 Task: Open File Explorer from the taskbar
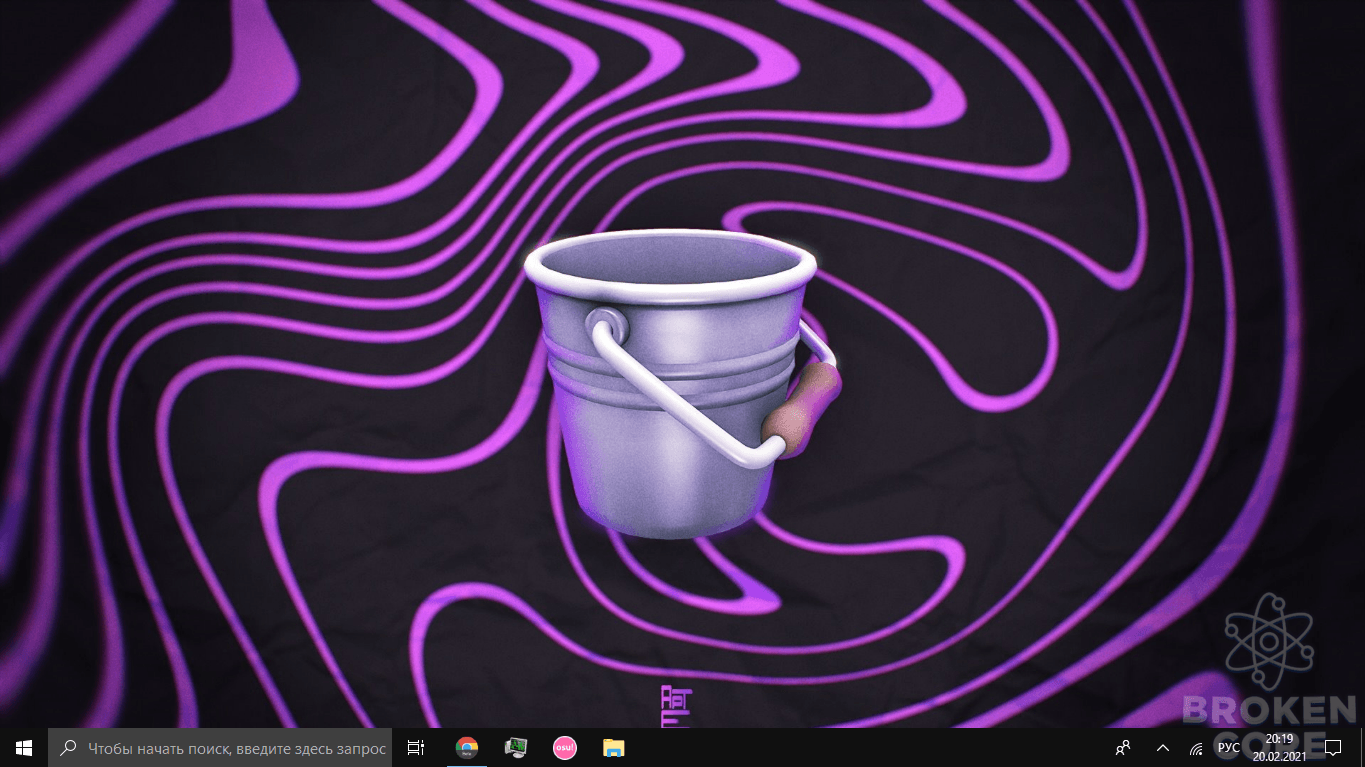613,747
